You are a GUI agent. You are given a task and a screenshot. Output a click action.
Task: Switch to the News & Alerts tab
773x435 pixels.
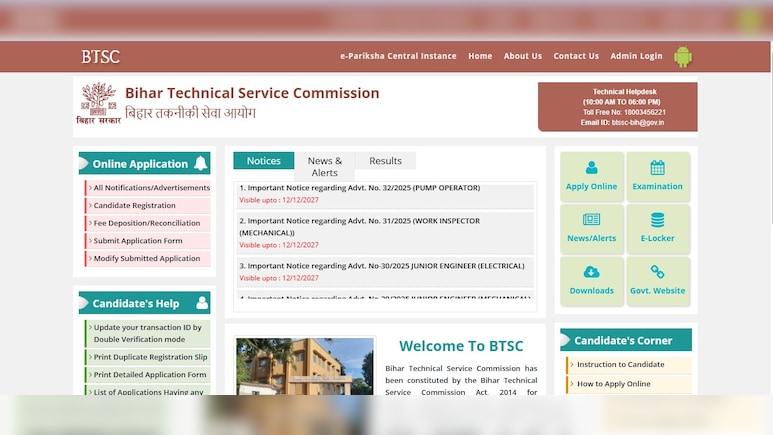pos(324,167)
